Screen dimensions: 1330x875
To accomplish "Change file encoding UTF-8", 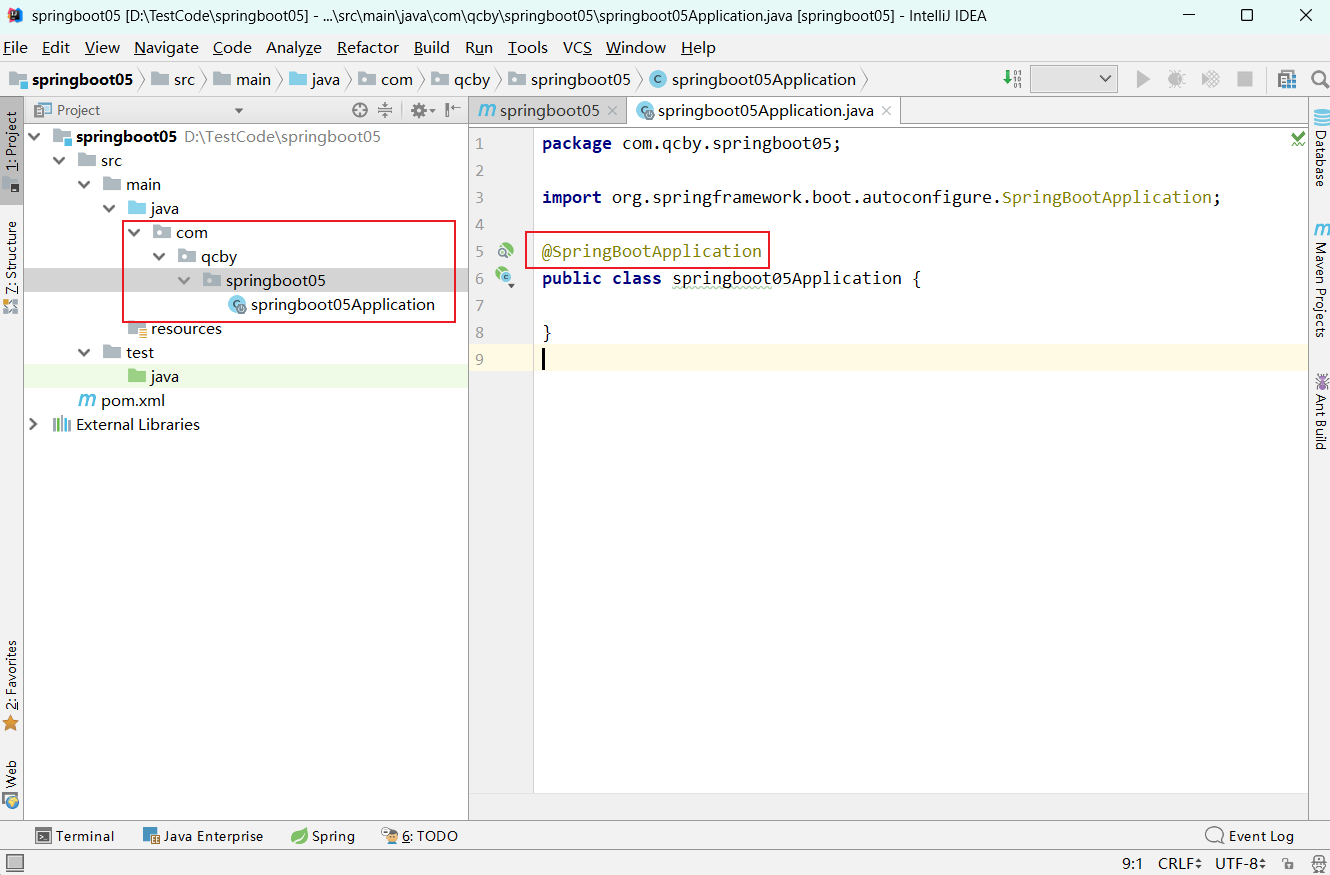I will [x=1240, y=863].
